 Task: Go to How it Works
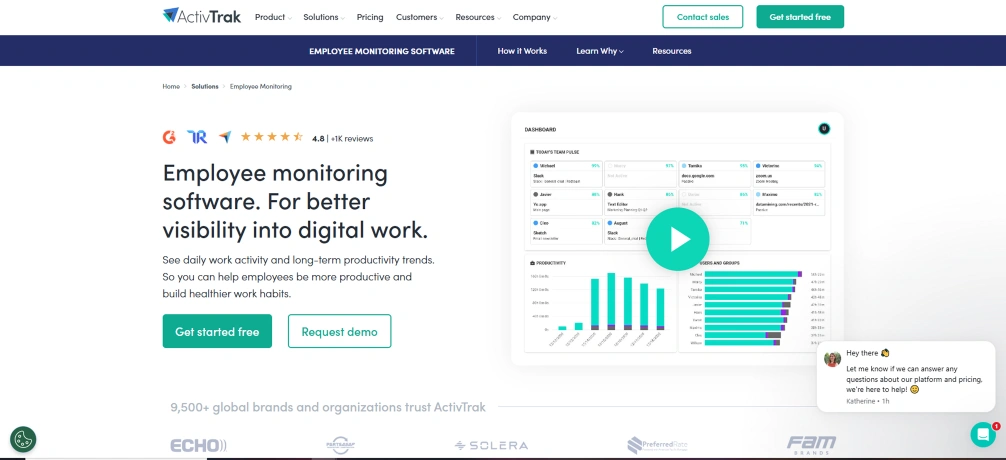click(x=522, y=51)
